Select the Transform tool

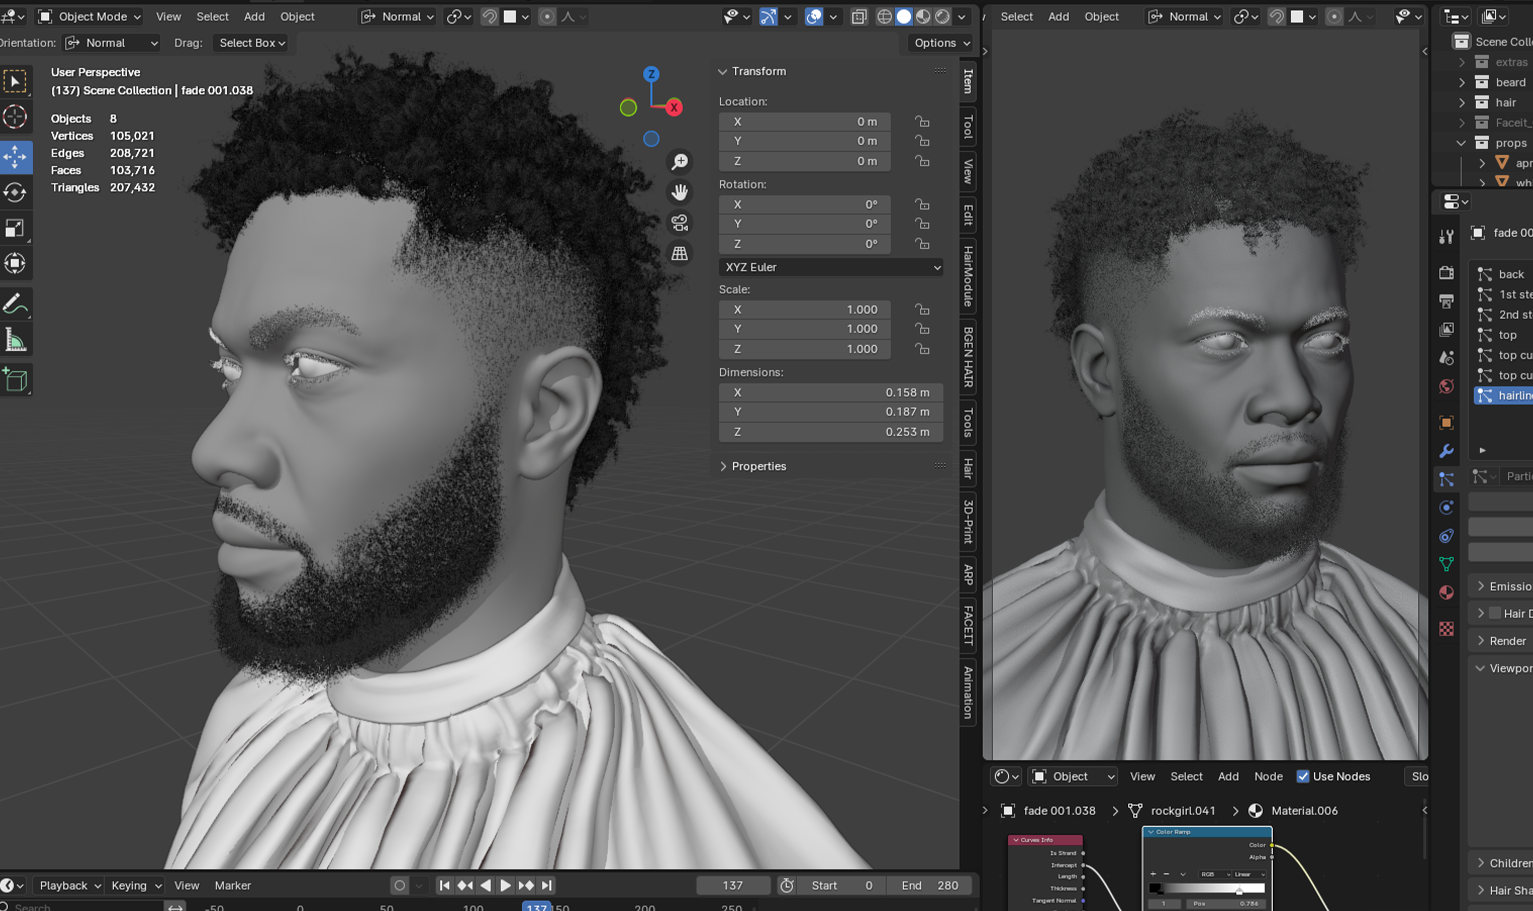(15, 264)
